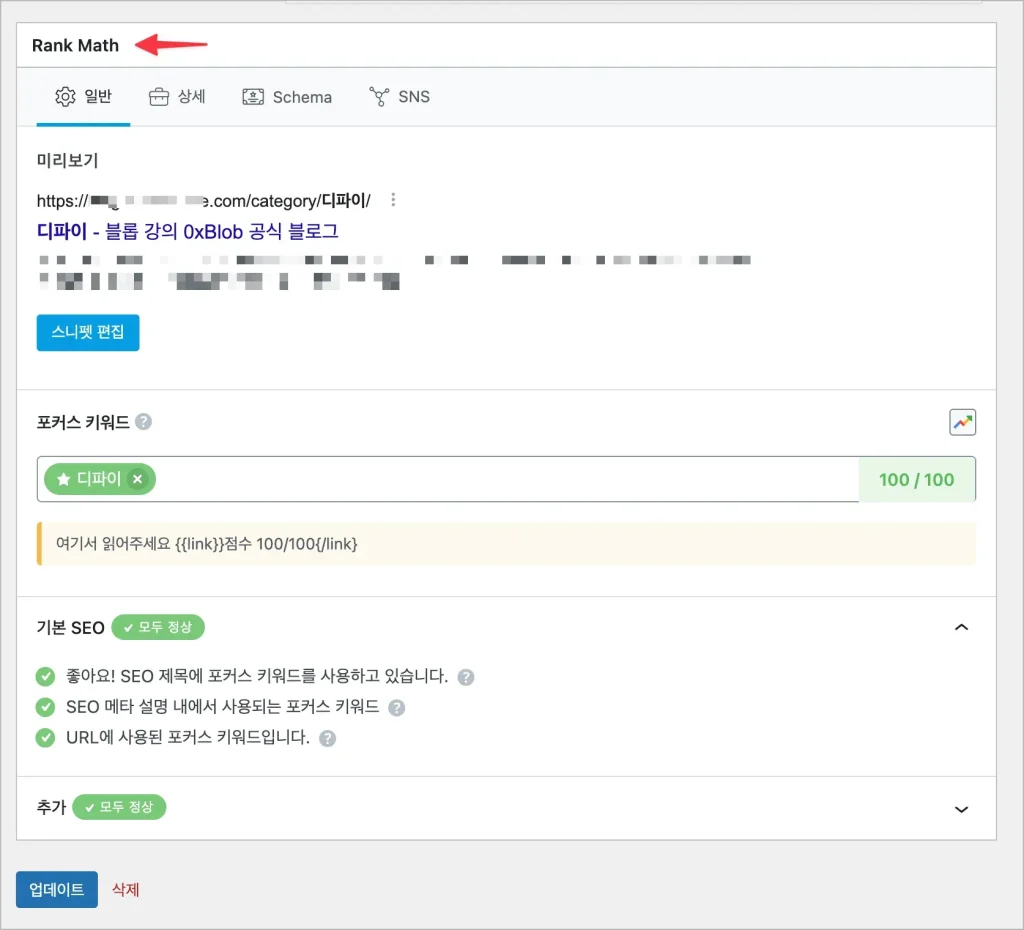The image size is (1024, 930).
Task: Open the Schema tab via its icon
Action: pyautogui.click(x=252, y=96)
